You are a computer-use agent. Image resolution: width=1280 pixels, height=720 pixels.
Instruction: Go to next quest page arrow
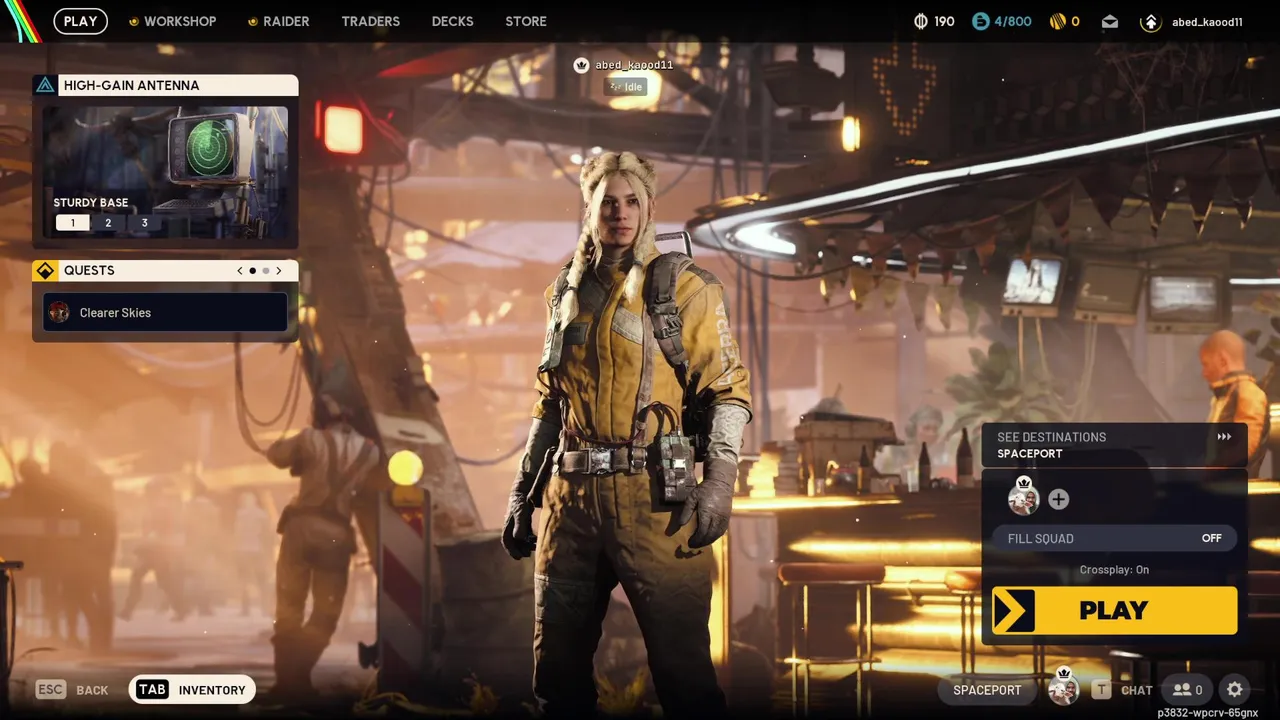pyautogui.click(x=279, y=271)
